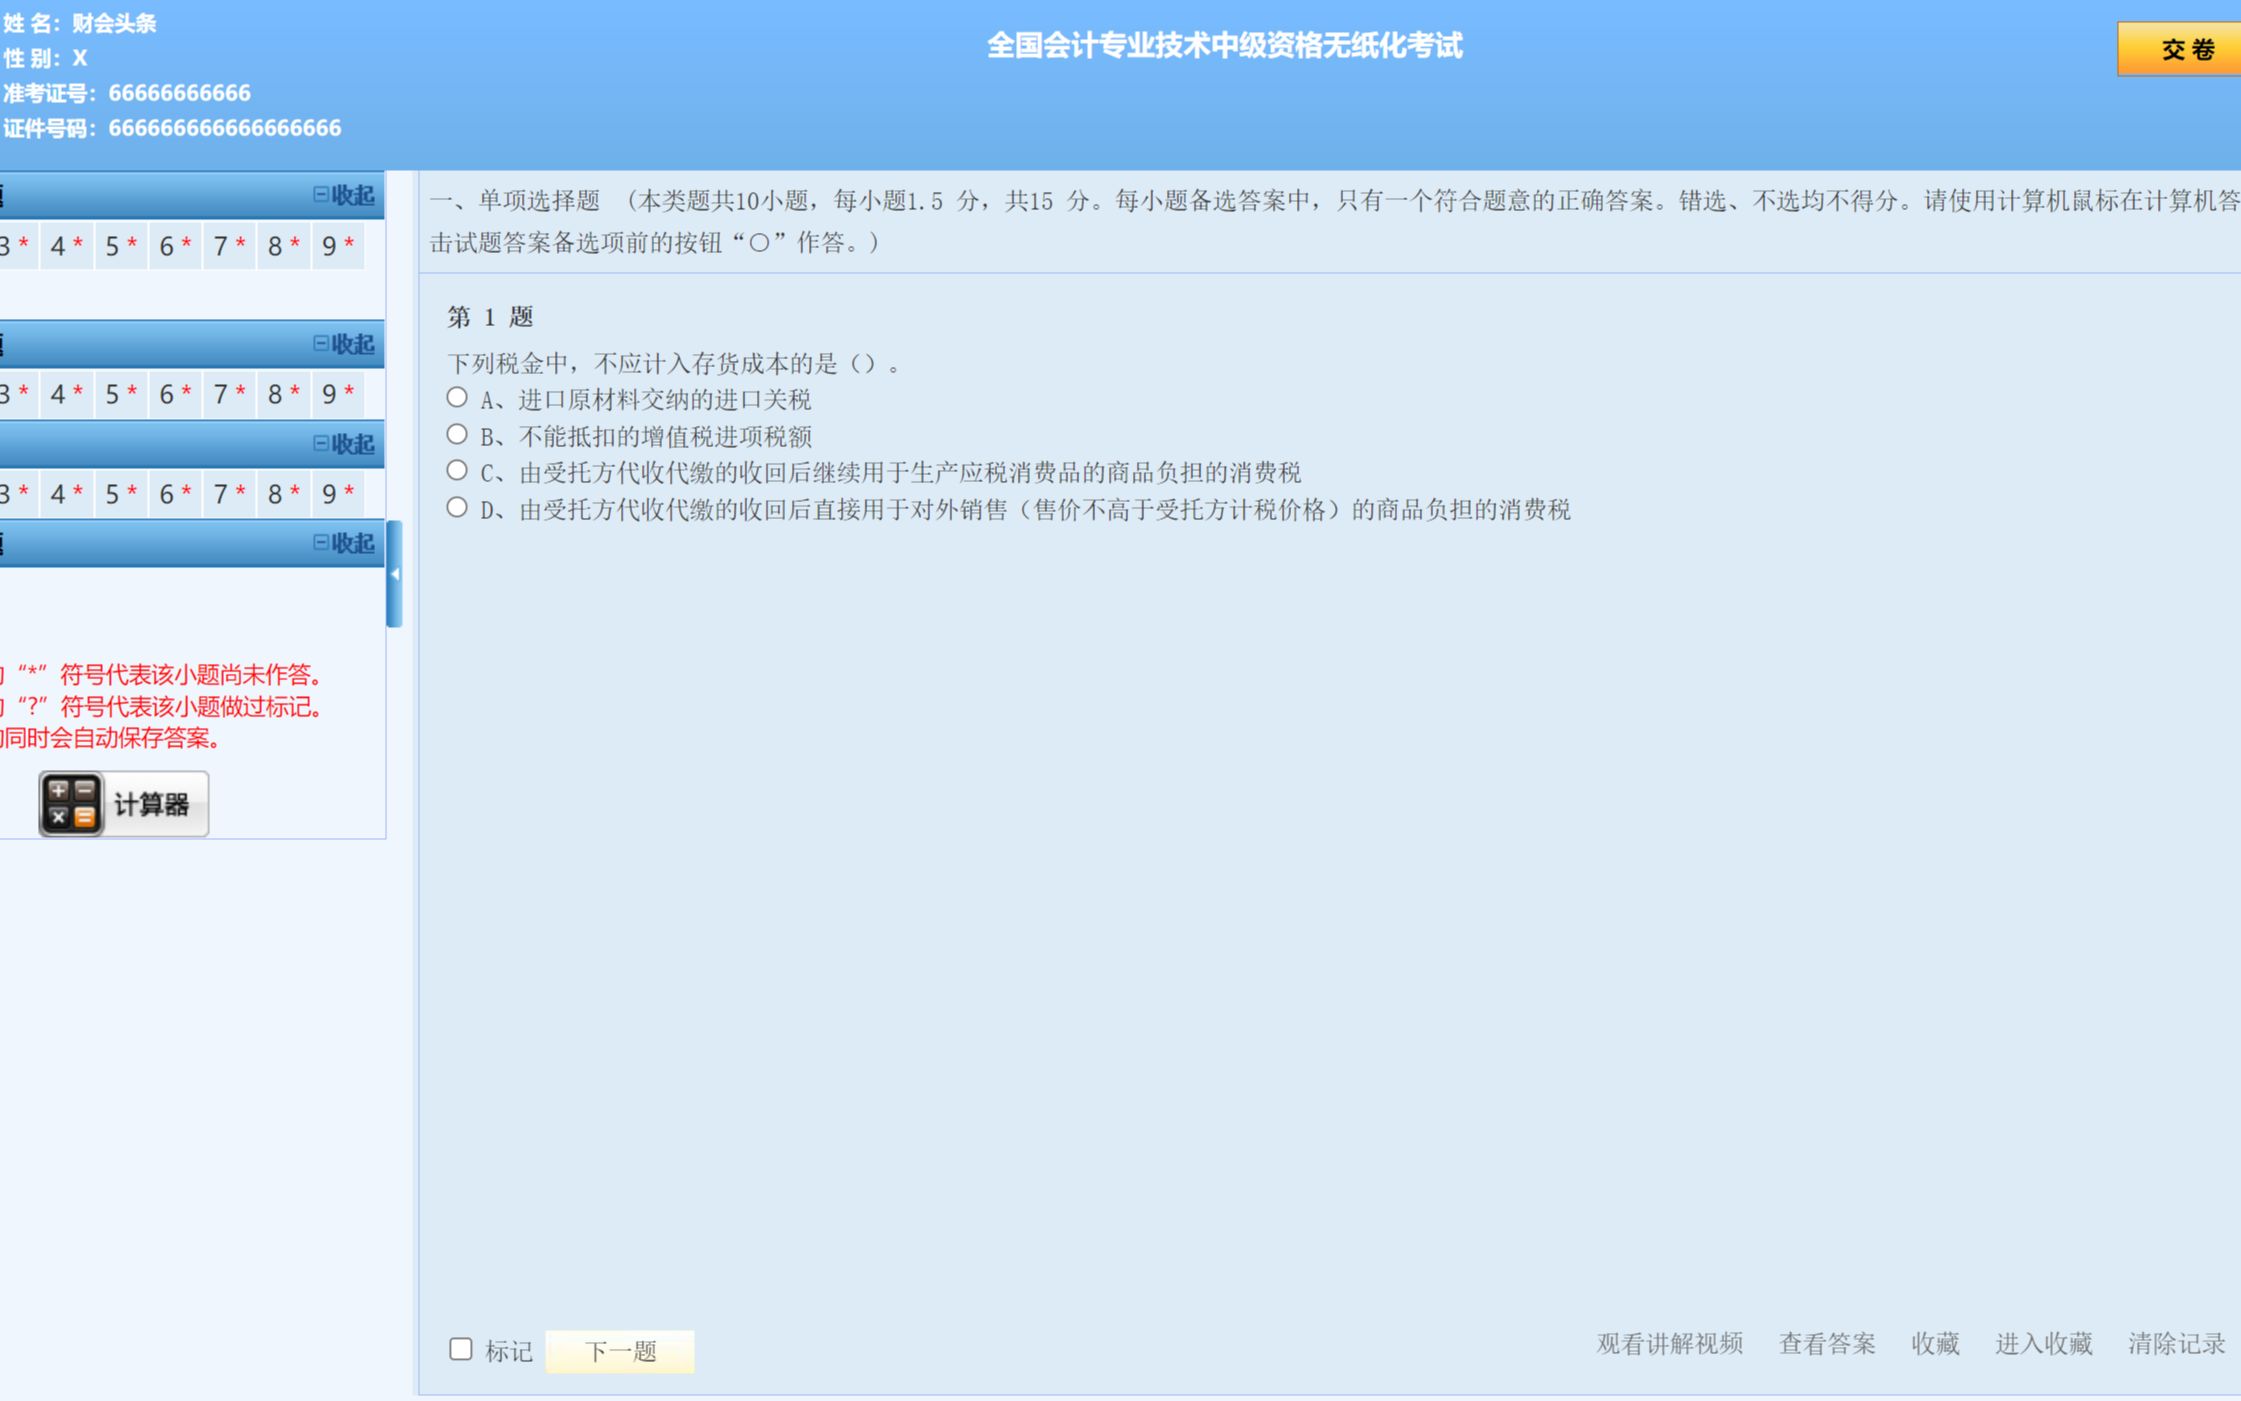Collapse the fourth section with 收起
Screen dimensions: 2241x1401
coord(344,543)
